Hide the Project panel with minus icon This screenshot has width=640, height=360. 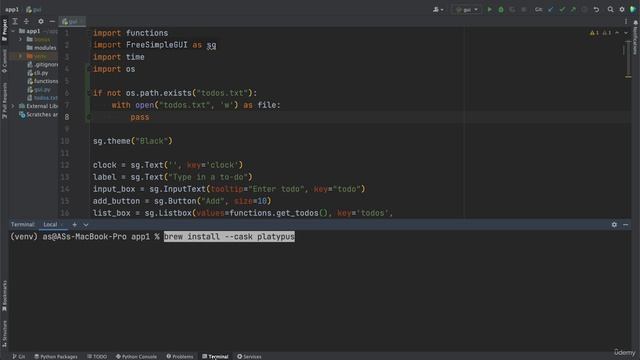[x=52, y=21]
